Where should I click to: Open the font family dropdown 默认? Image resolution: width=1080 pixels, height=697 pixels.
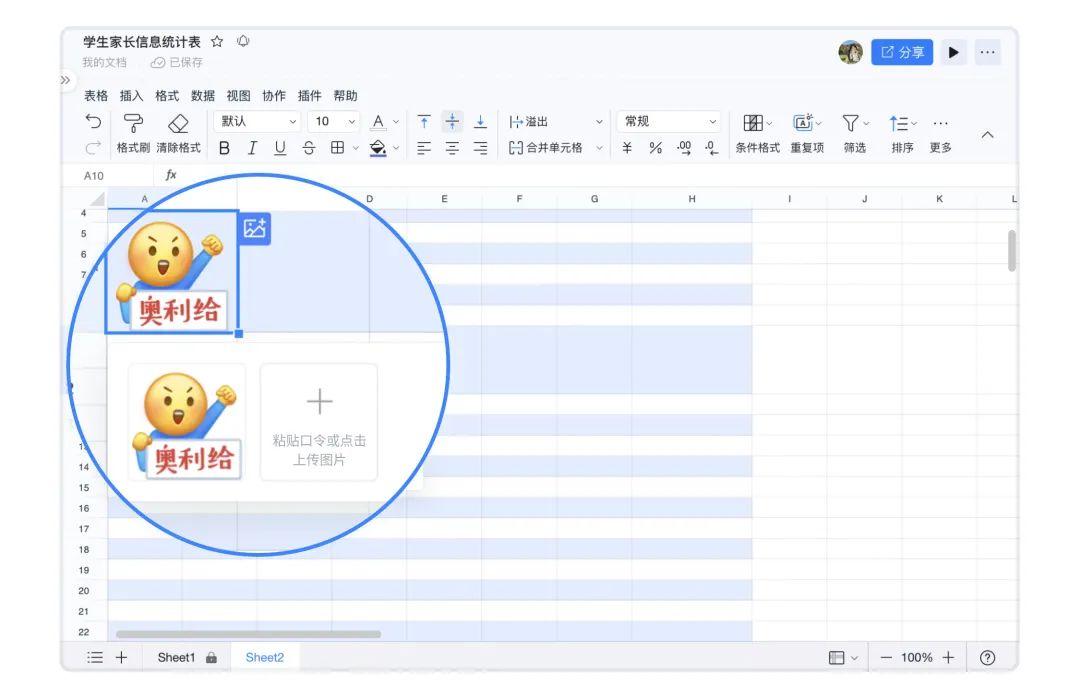pos(257,121)
